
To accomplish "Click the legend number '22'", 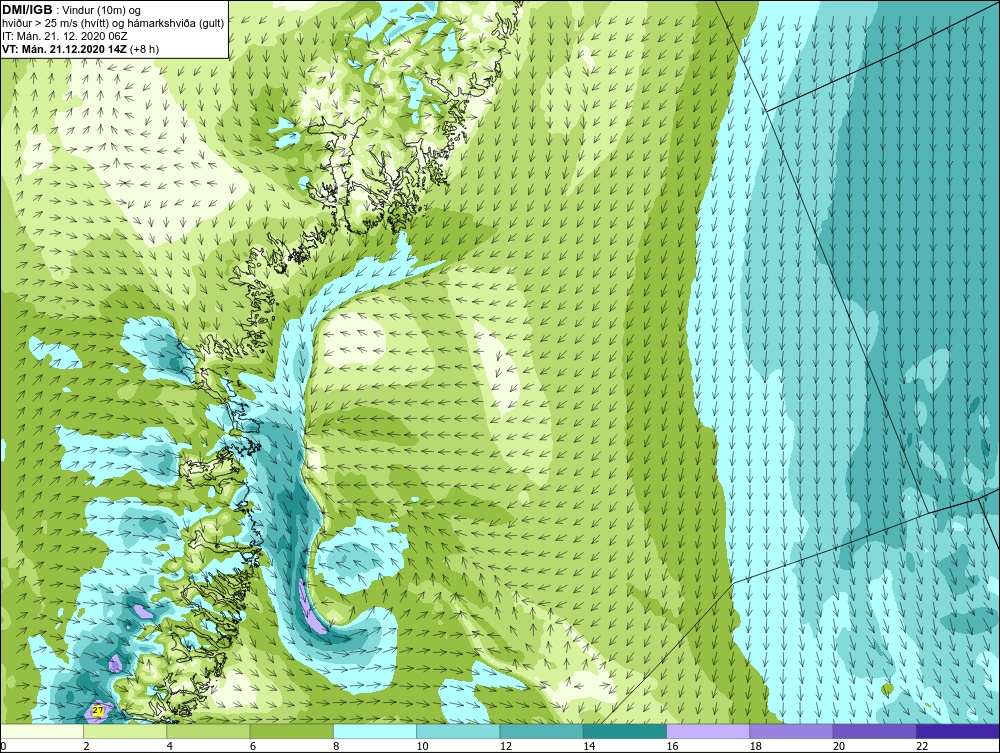I will [922, 747].
